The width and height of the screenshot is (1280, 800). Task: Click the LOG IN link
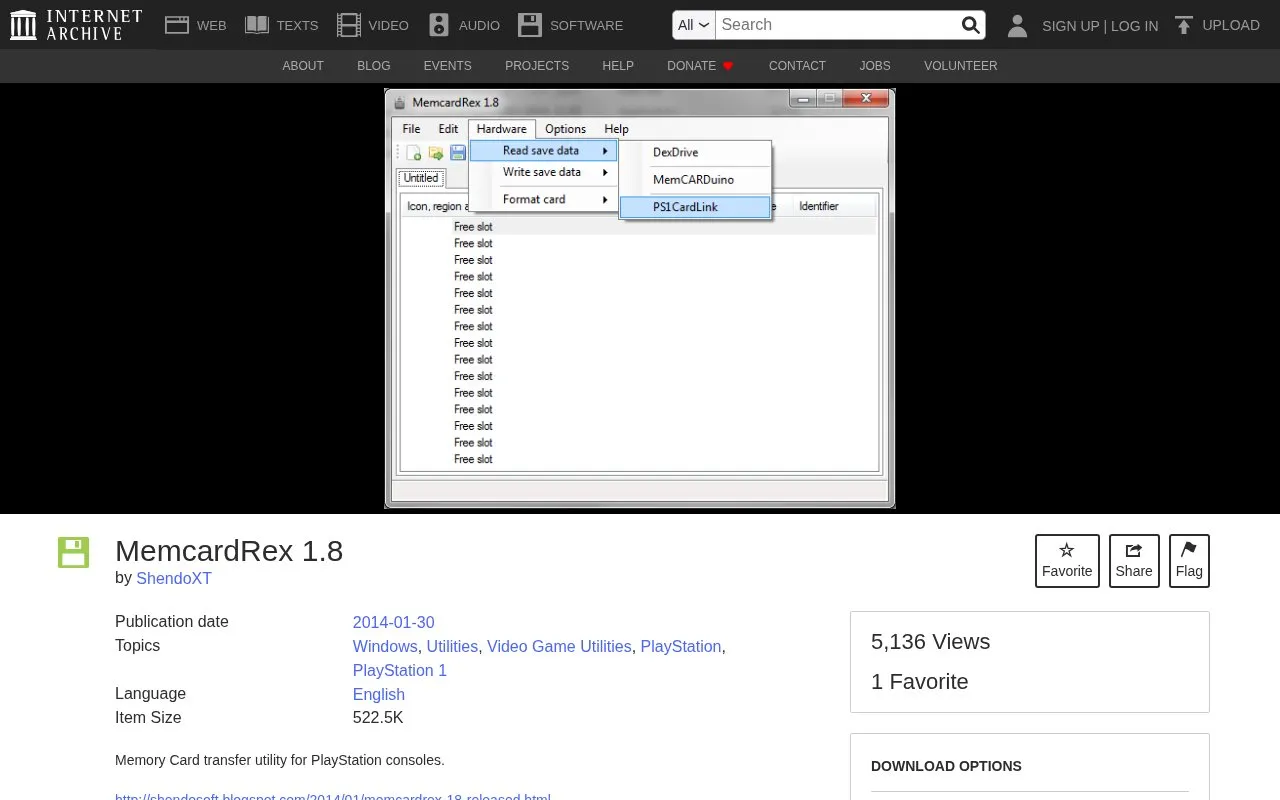(x=1134, y=26)
